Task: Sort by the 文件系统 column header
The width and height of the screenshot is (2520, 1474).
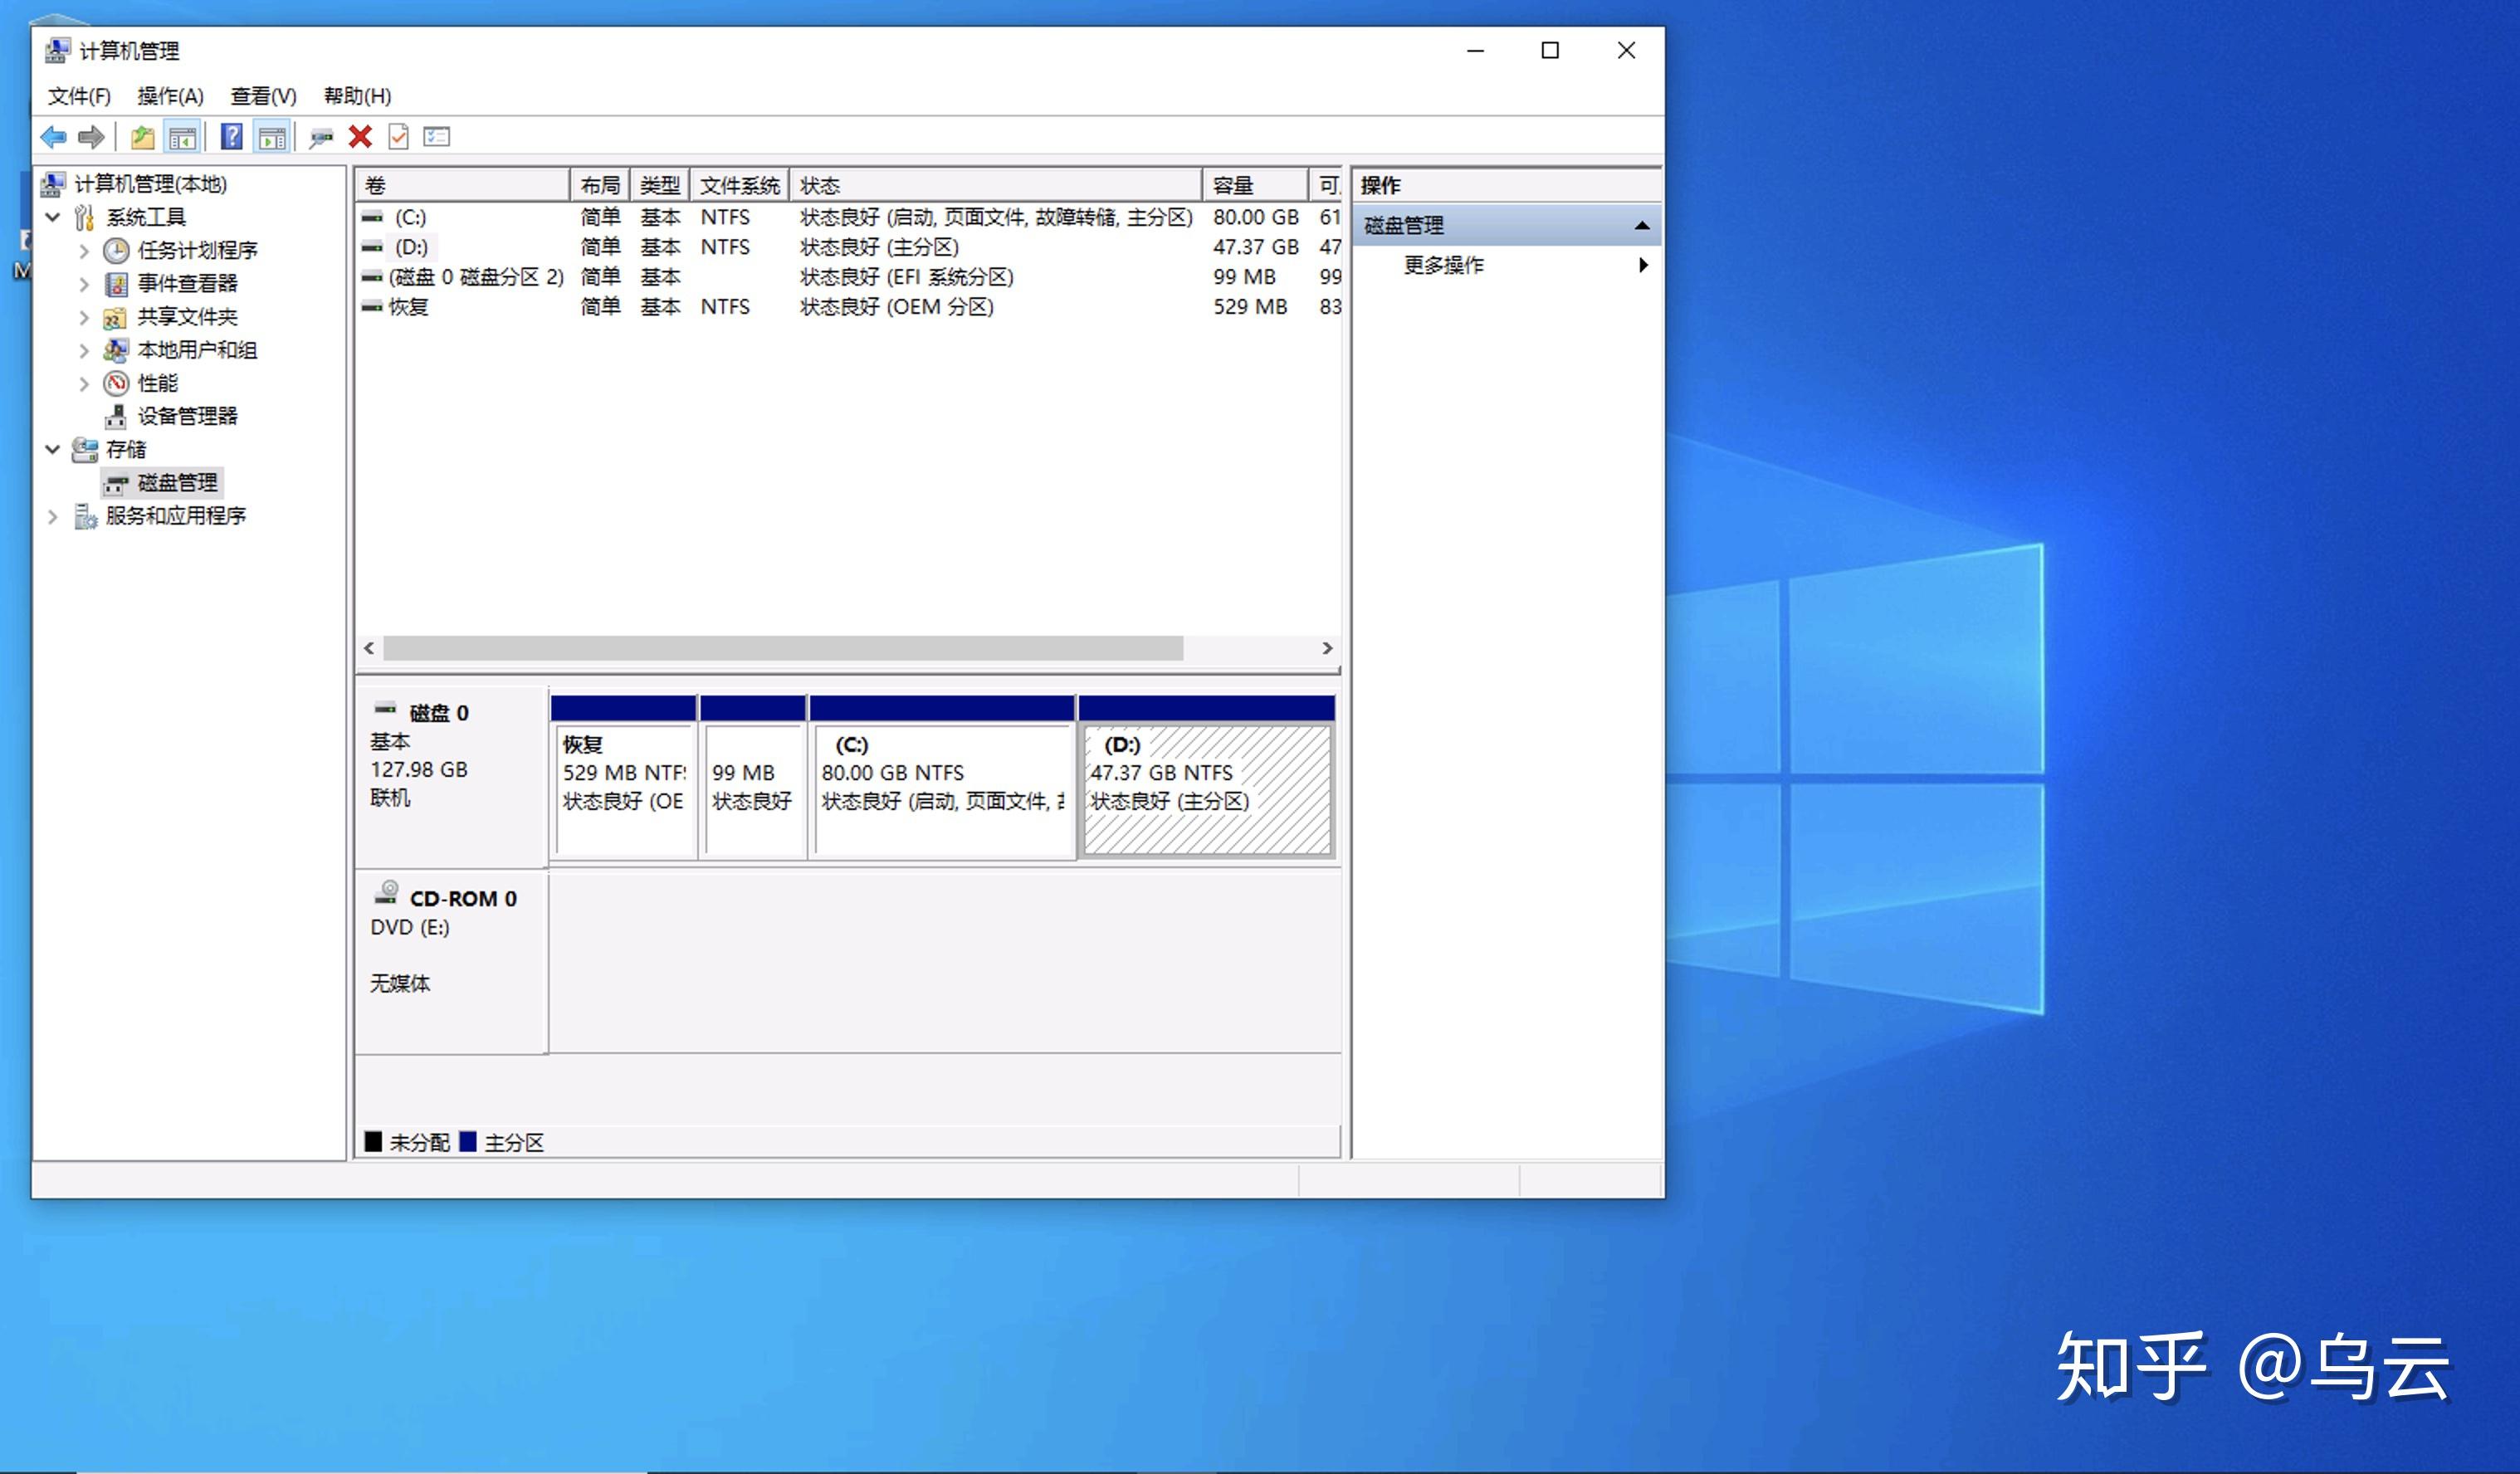Action: click(740, 185)
